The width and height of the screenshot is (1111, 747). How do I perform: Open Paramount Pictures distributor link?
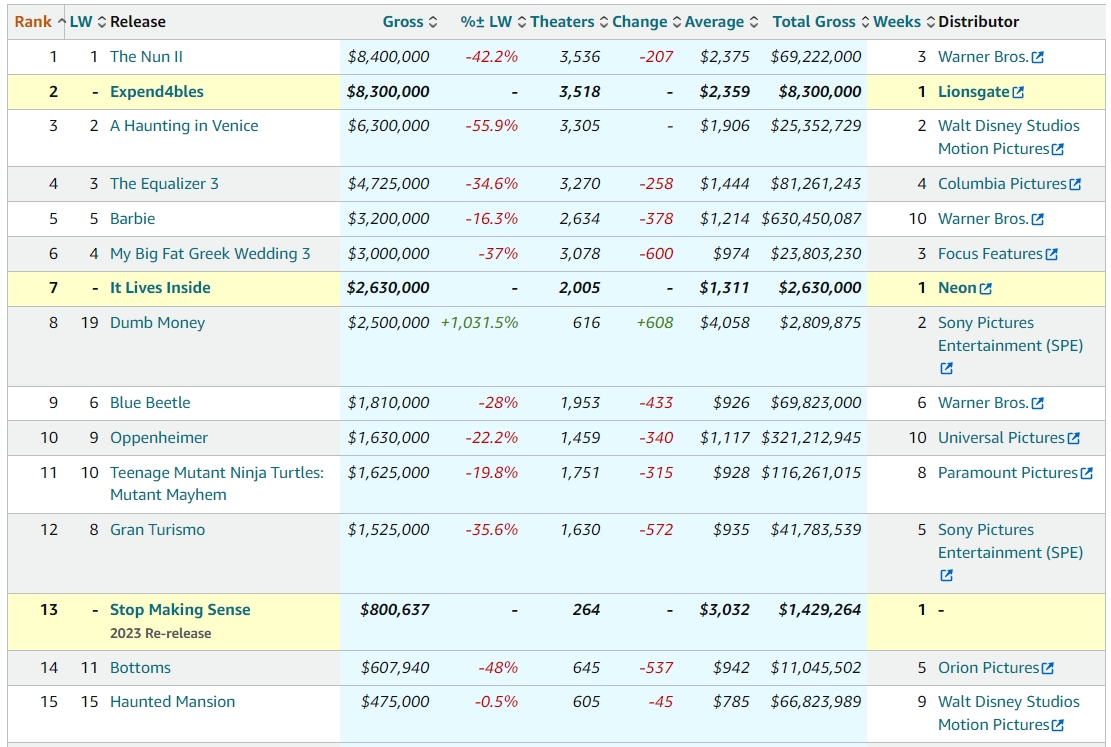[x=1008, y=472]
